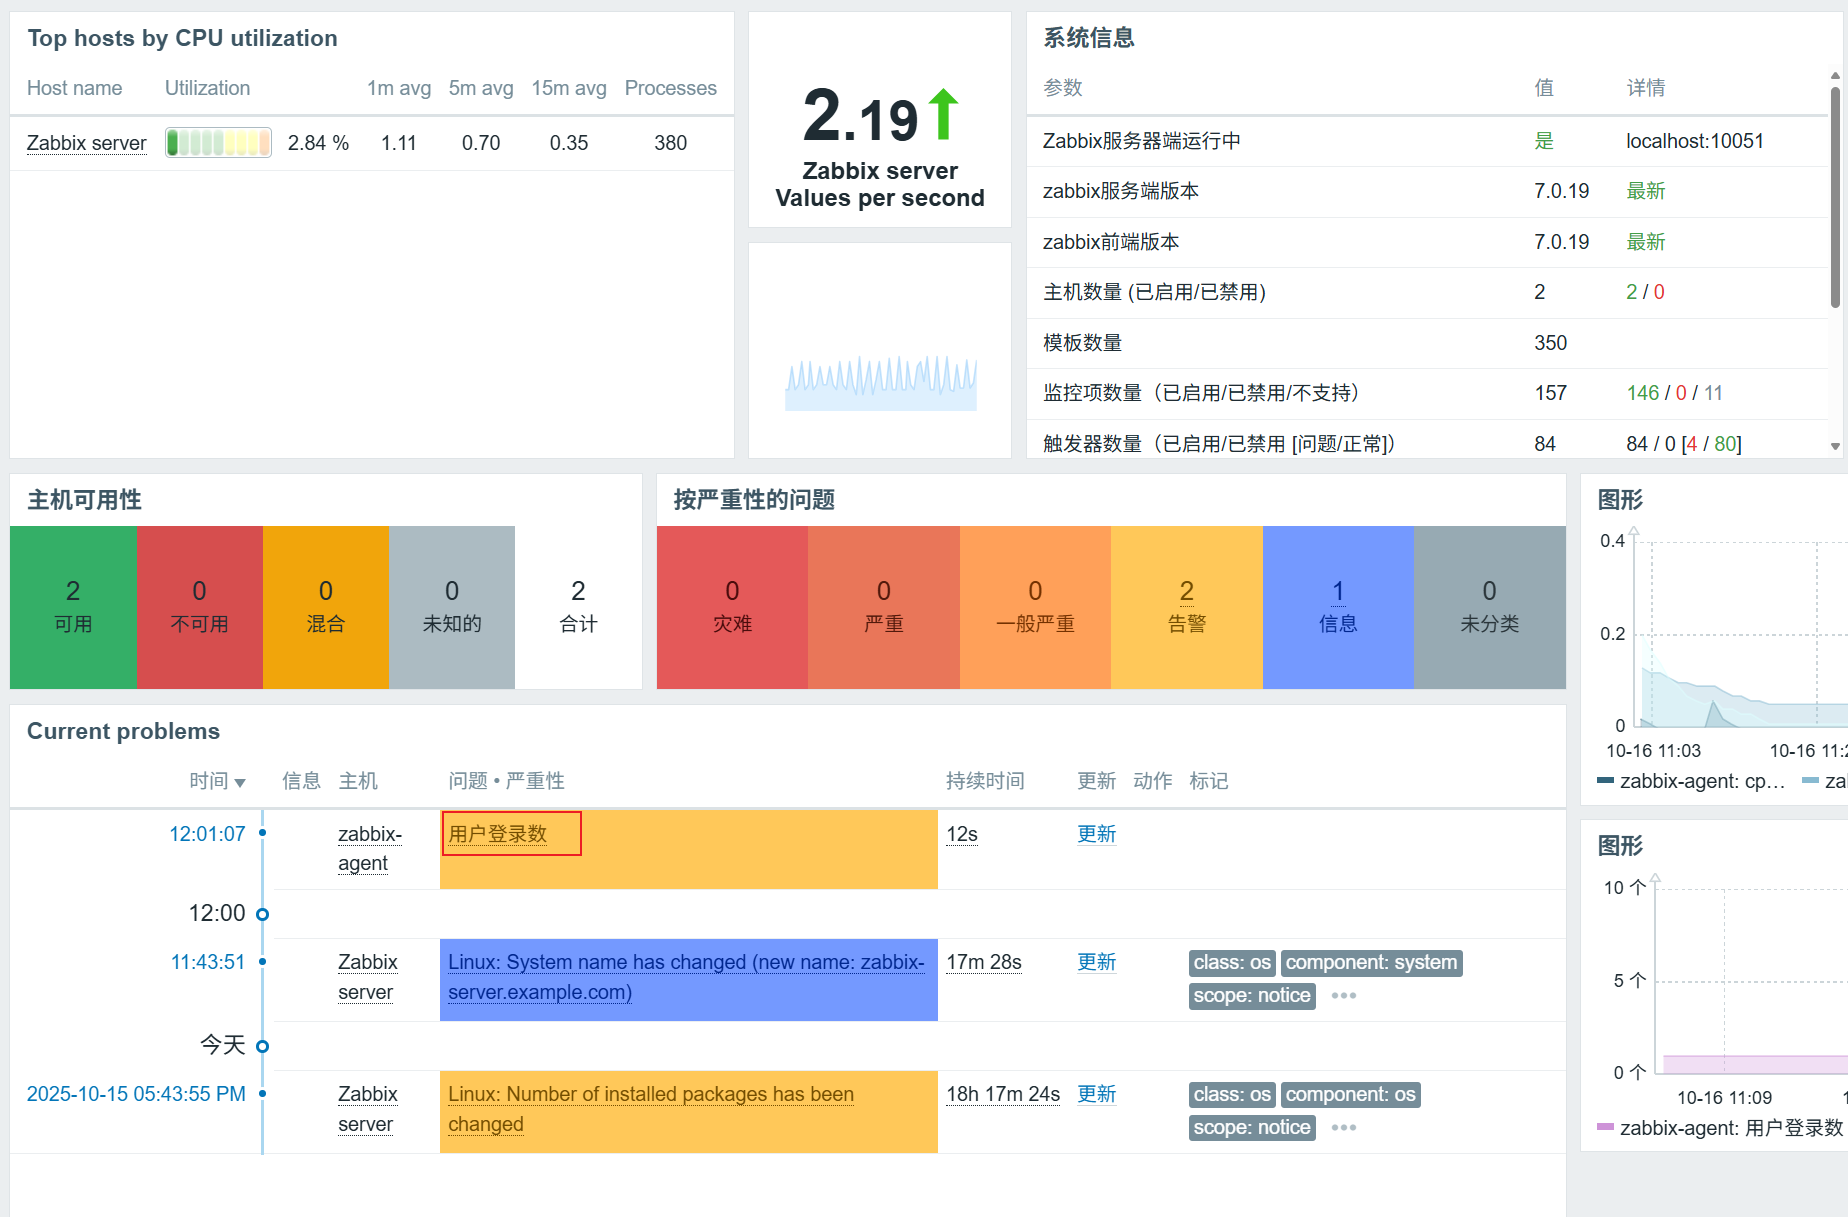Click the host count 2 / 0 detail

(1645, 292)
